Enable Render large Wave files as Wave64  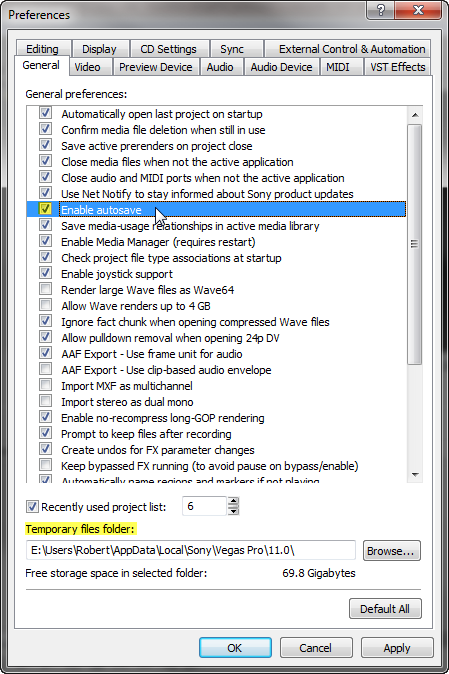pos(45,289)
